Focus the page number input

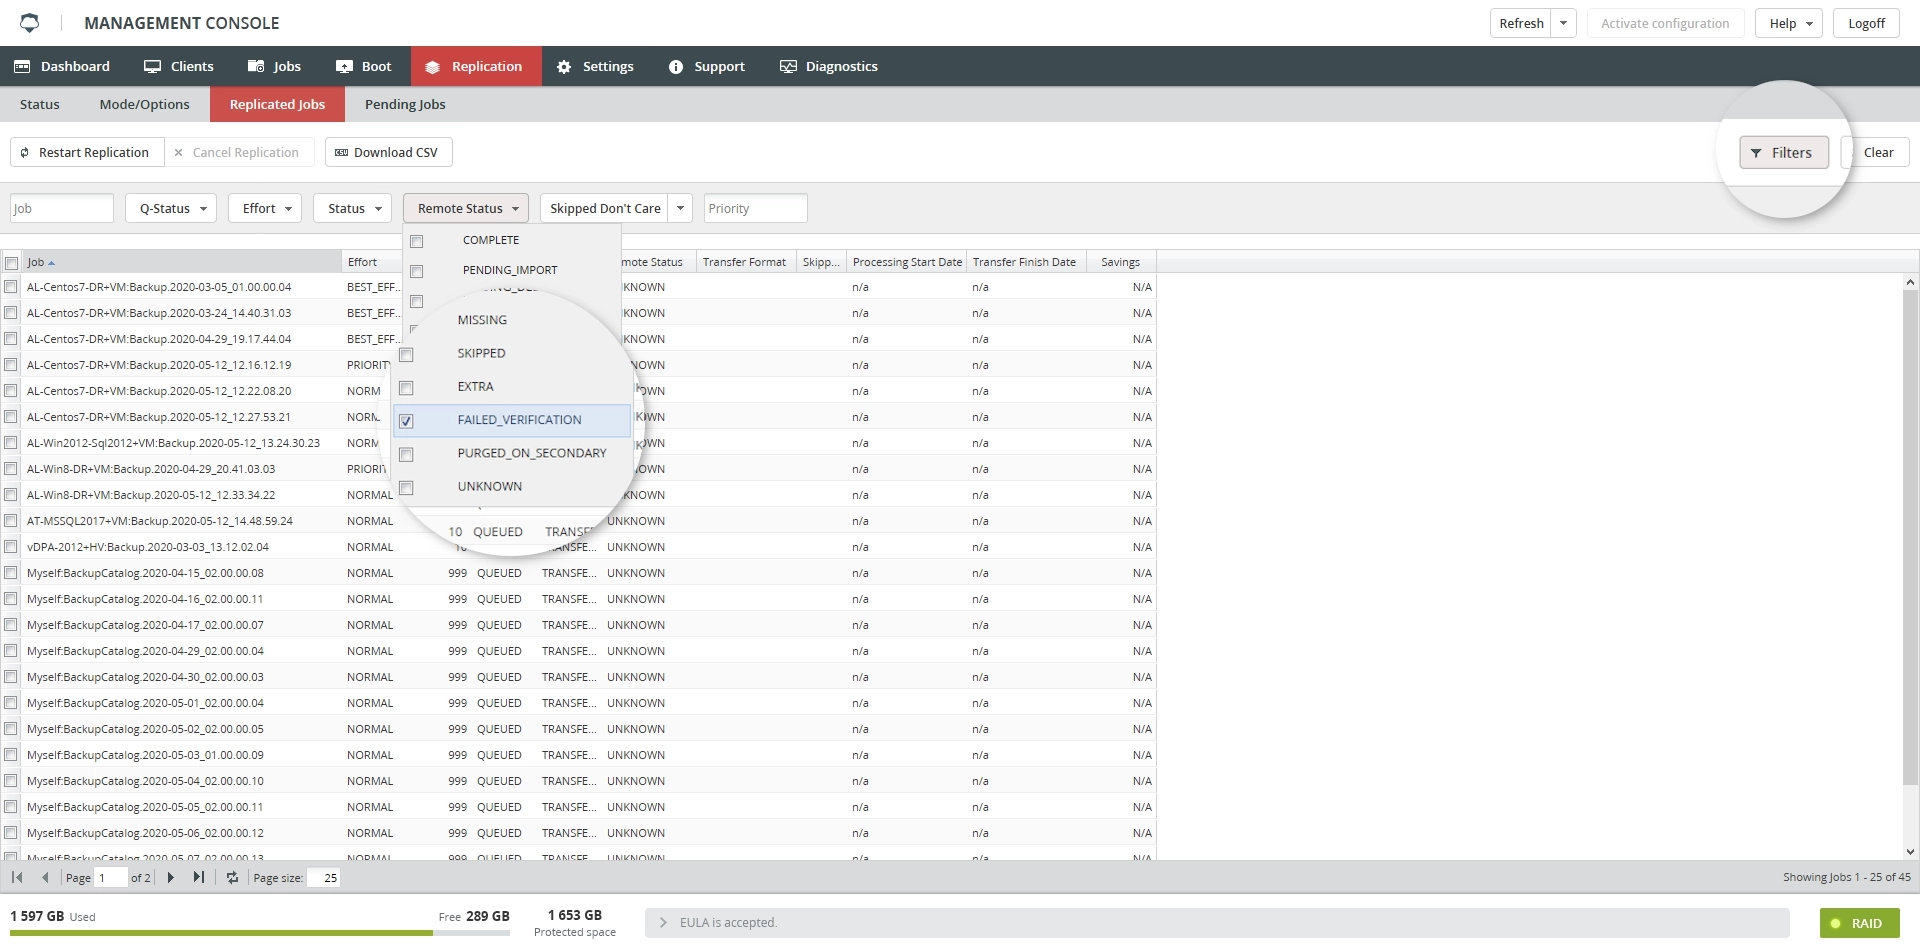pyautogui.click(x=111, y=877)
